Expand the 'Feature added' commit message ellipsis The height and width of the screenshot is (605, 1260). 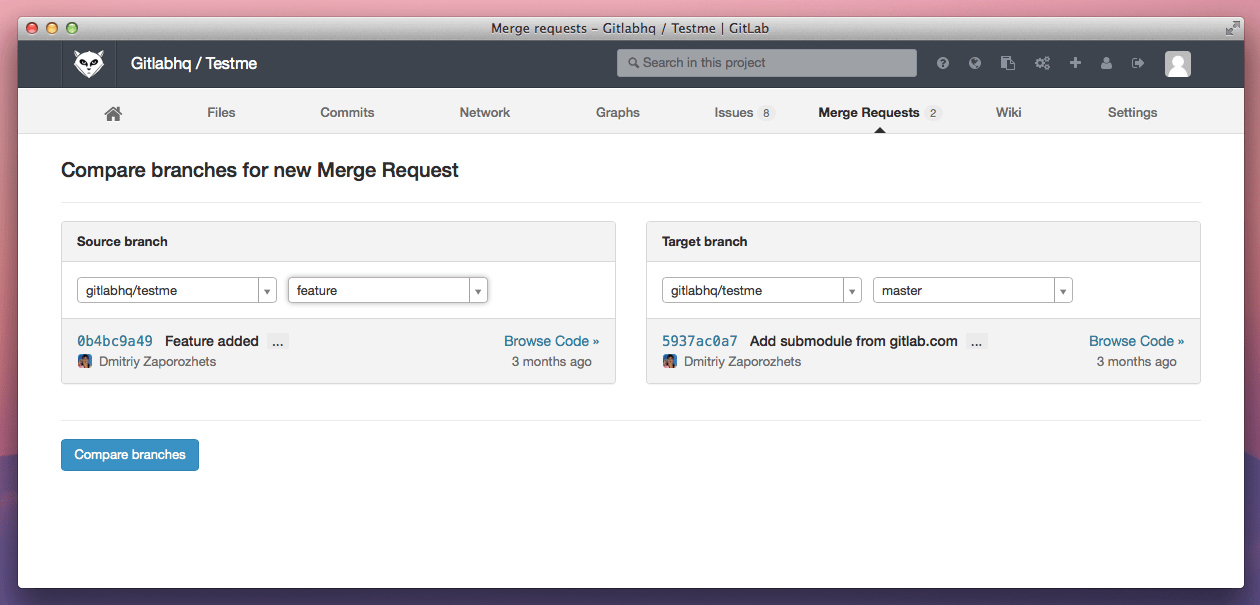click(x=277, y=341)
